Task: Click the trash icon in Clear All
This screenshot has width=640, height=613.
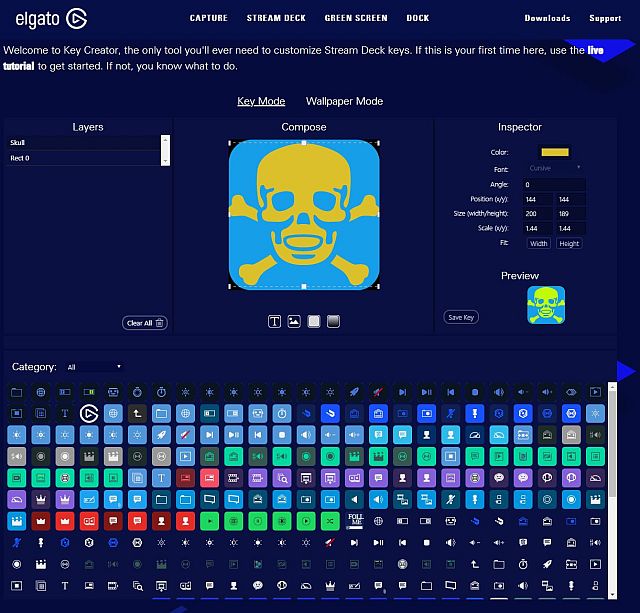Action: click(160, 323)
